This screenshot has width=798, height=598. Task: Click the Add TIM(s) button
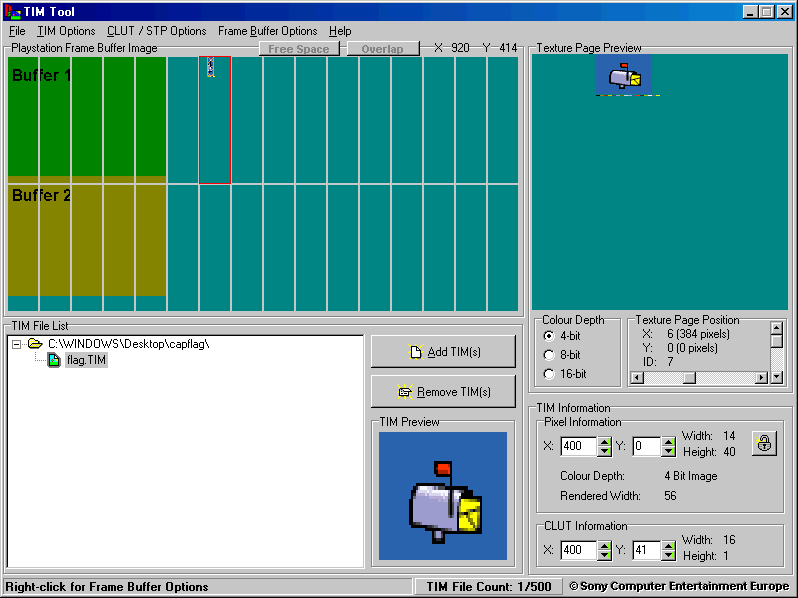pyautogui.click(x=443, y=352)
